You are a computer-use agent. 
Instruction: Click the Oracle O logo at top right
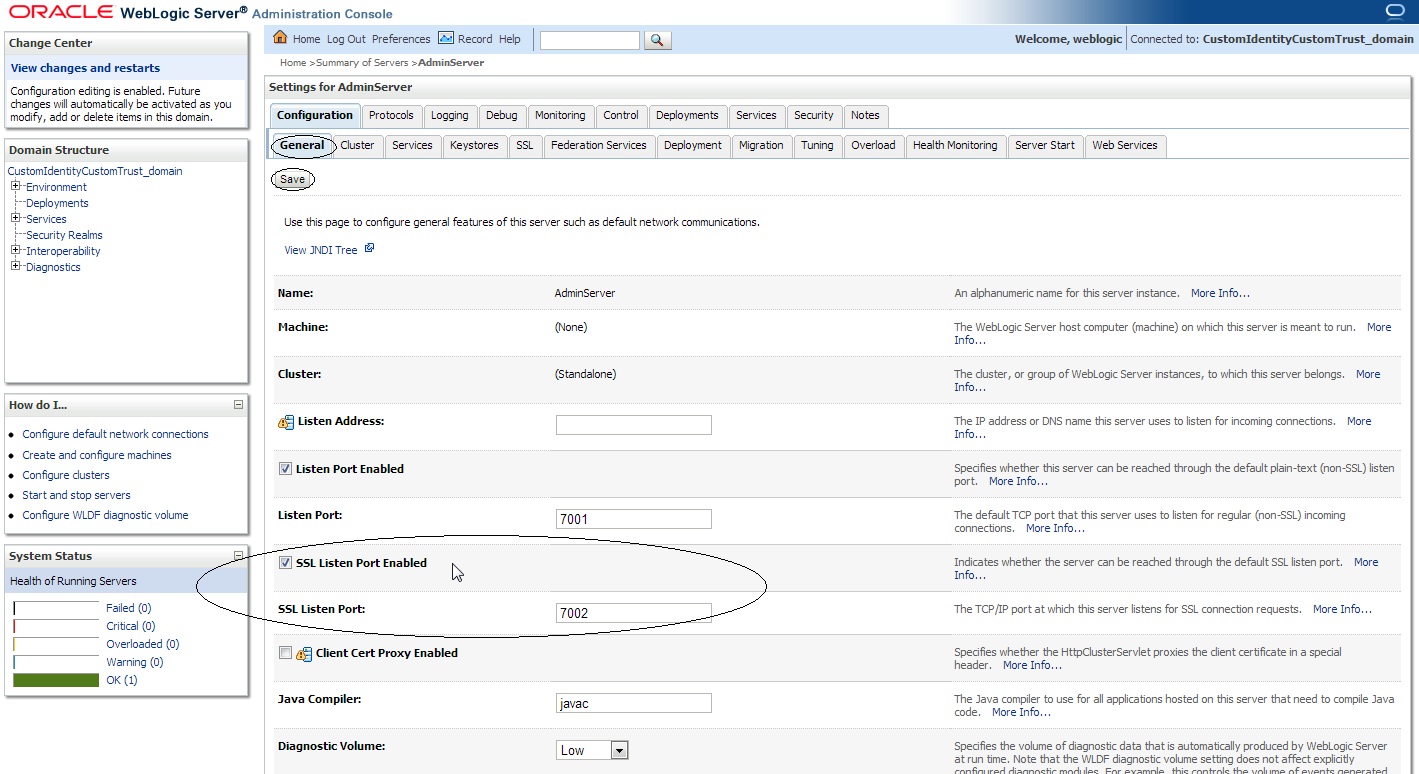point(1396,11)
